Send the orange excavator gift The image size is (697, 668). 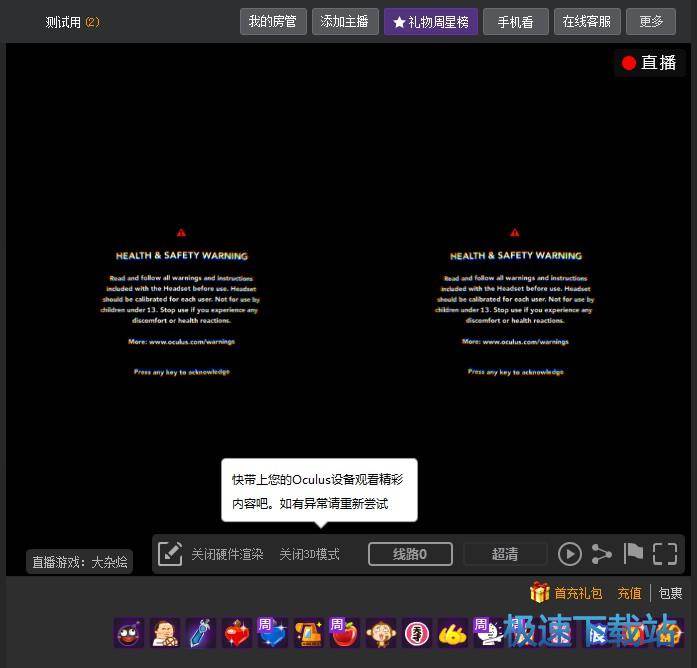[x=309, y=632]
